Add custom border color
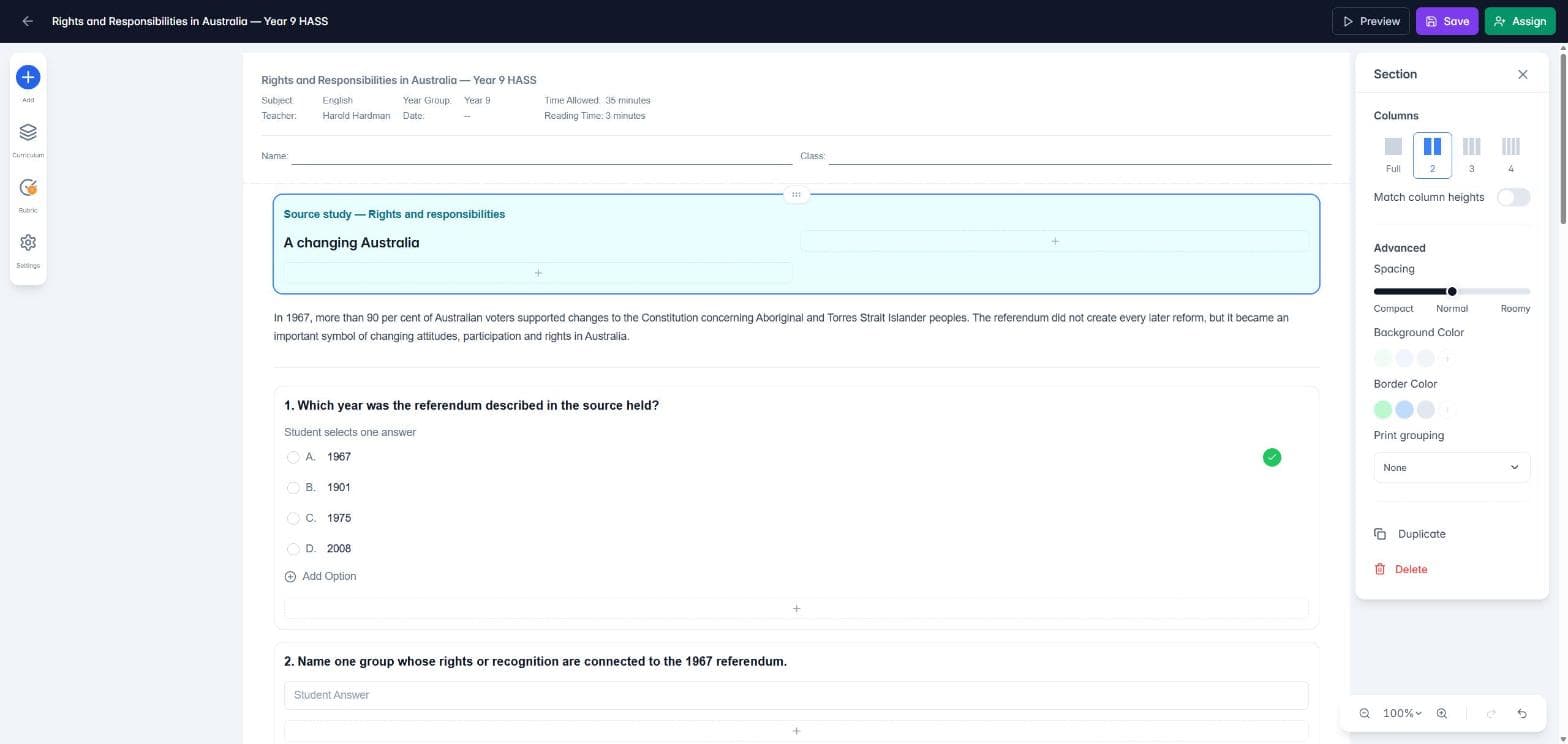This screenshot has width=1568, height=744. (1447, 409)
